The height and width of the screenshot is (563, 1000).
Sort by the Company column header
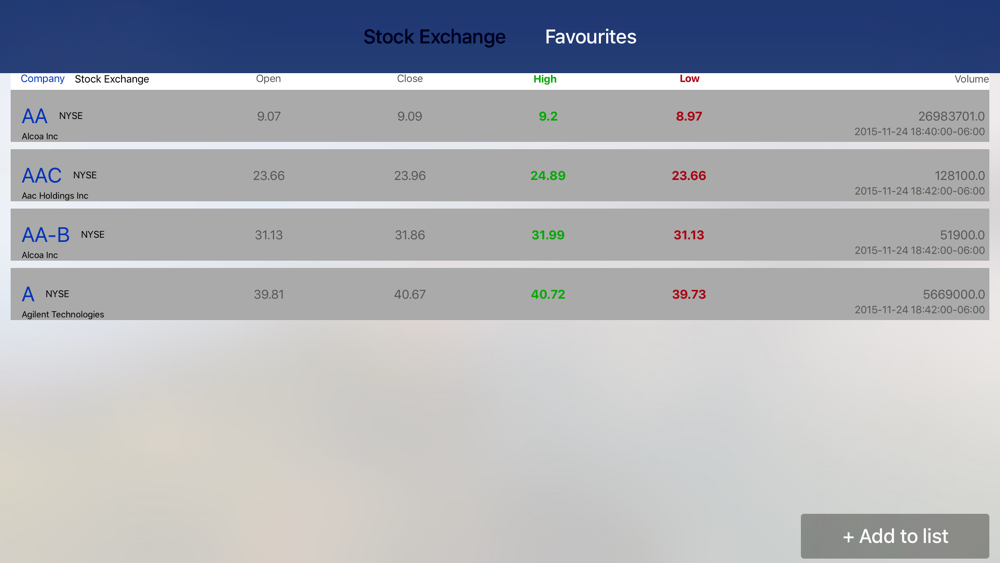pos(42,78)
